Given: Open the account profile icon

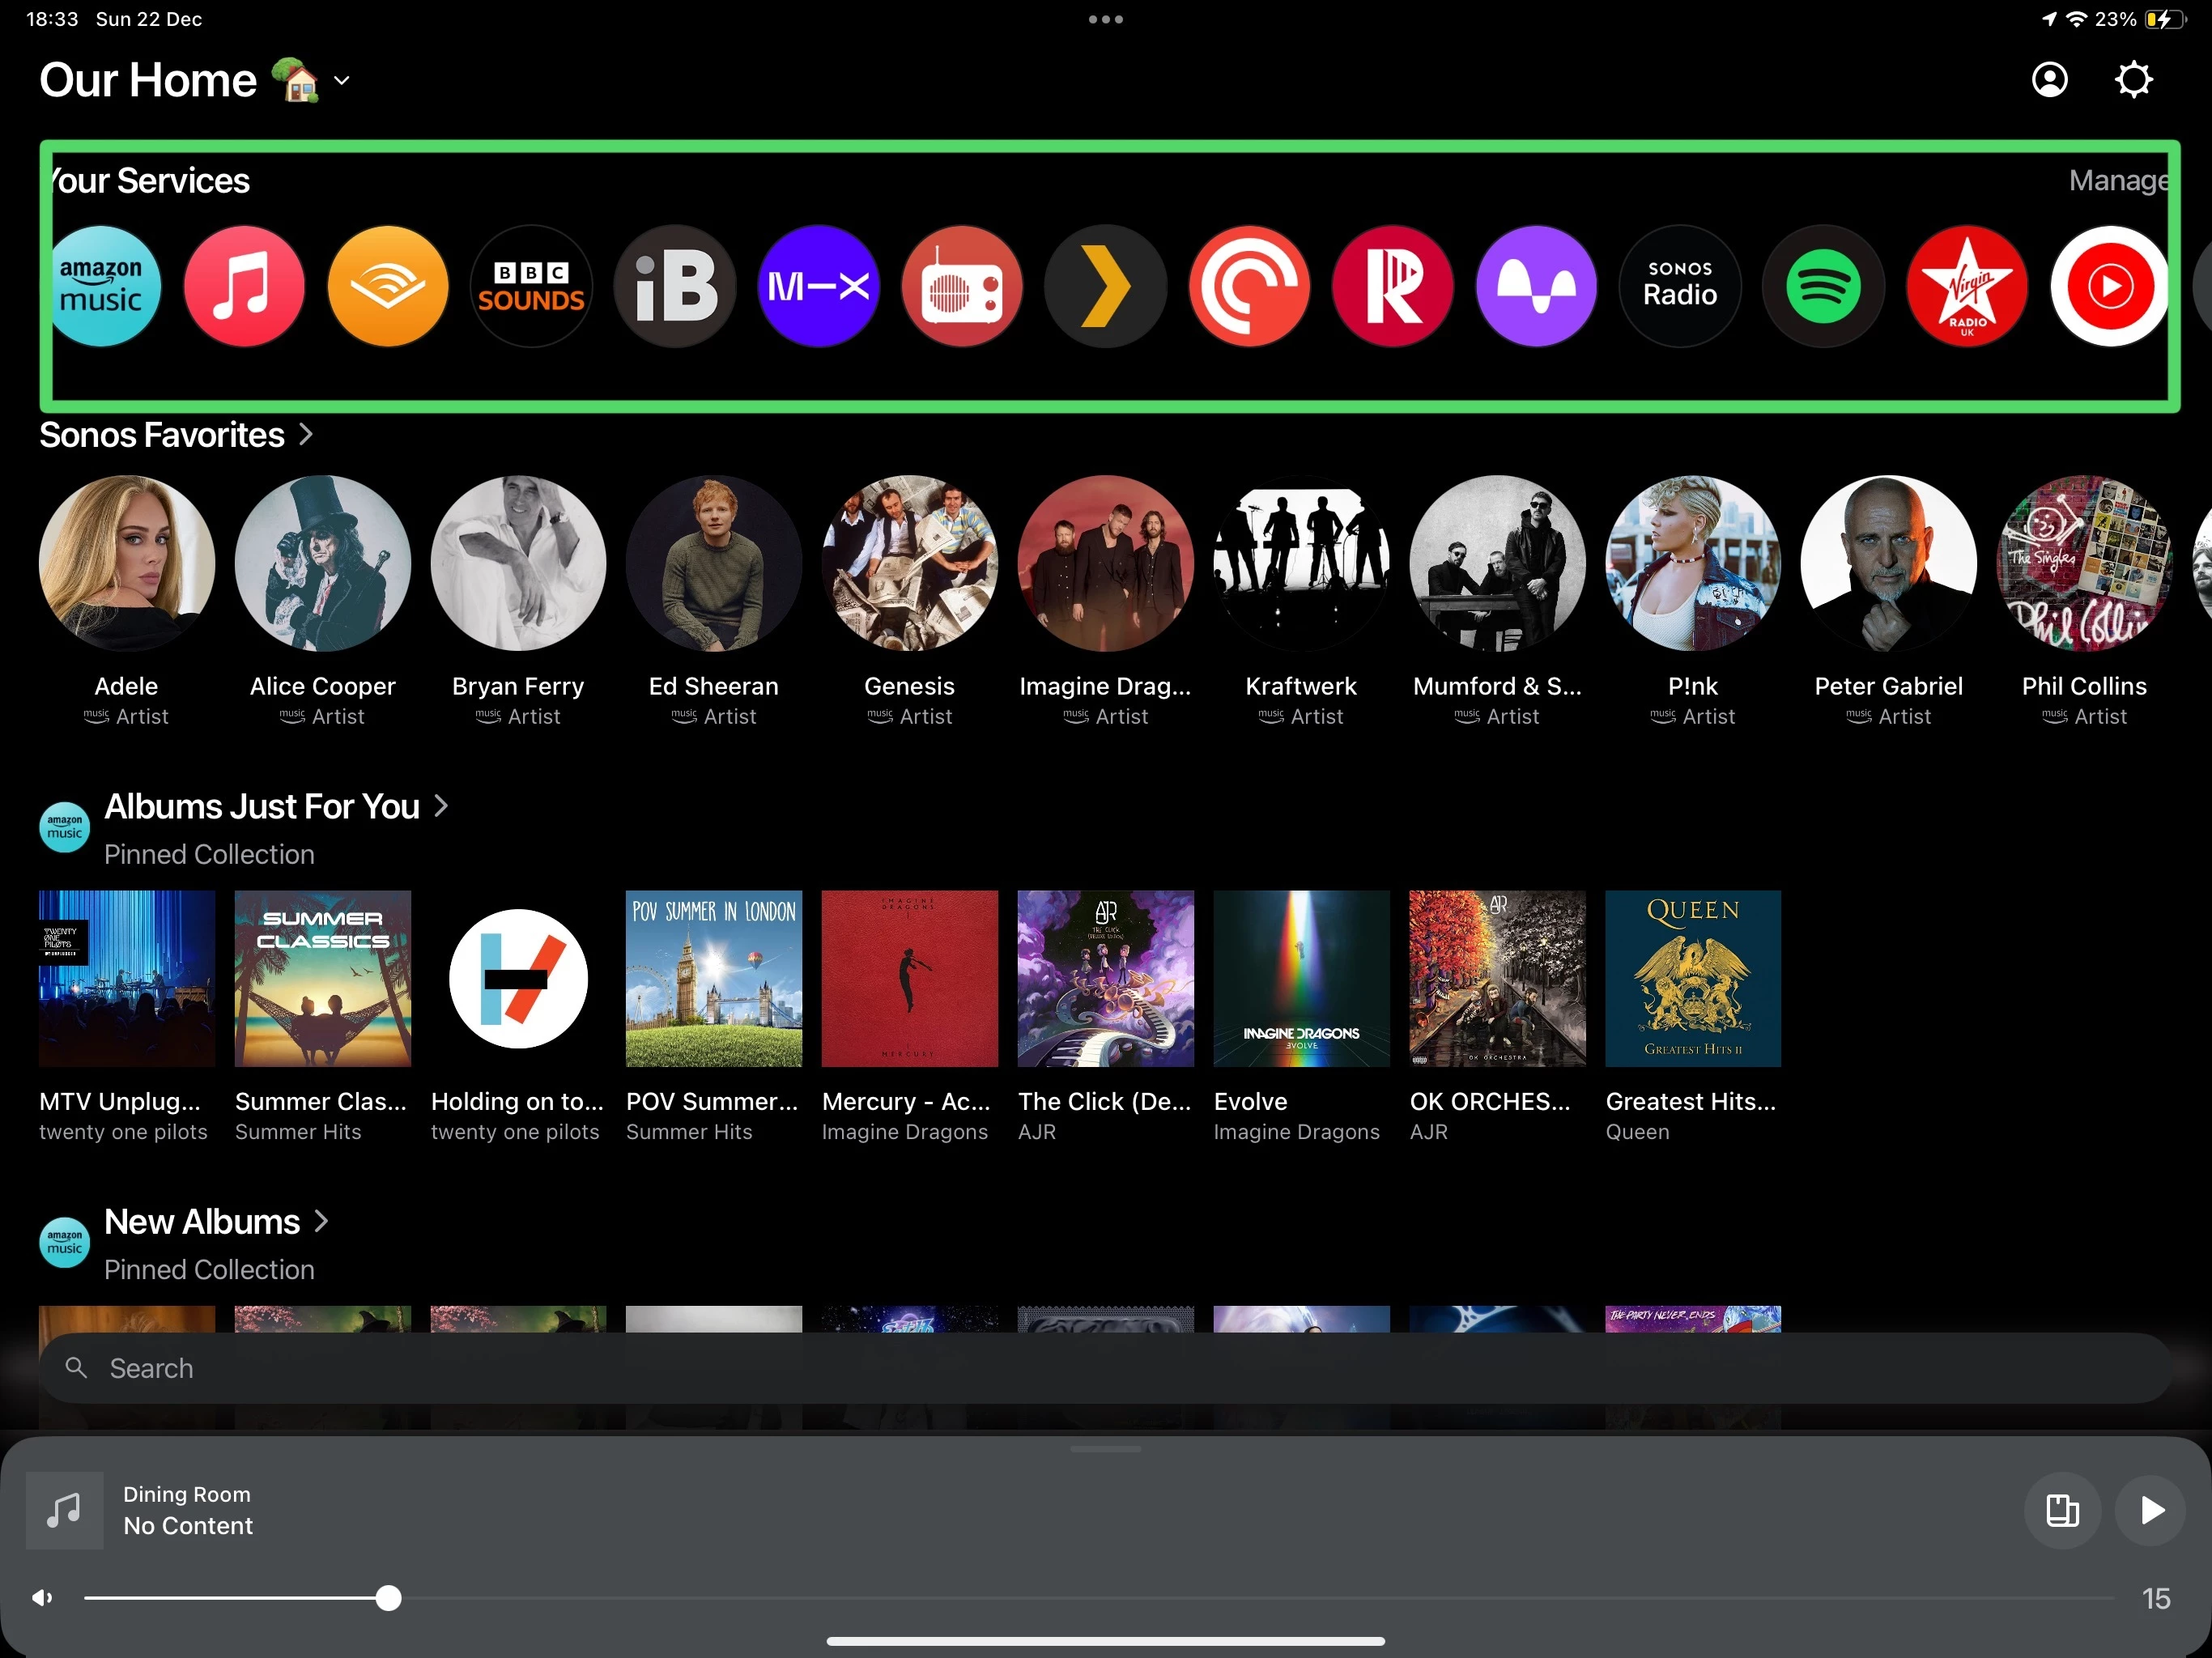Looking at the screenshot, I should tap(2049, 80).
